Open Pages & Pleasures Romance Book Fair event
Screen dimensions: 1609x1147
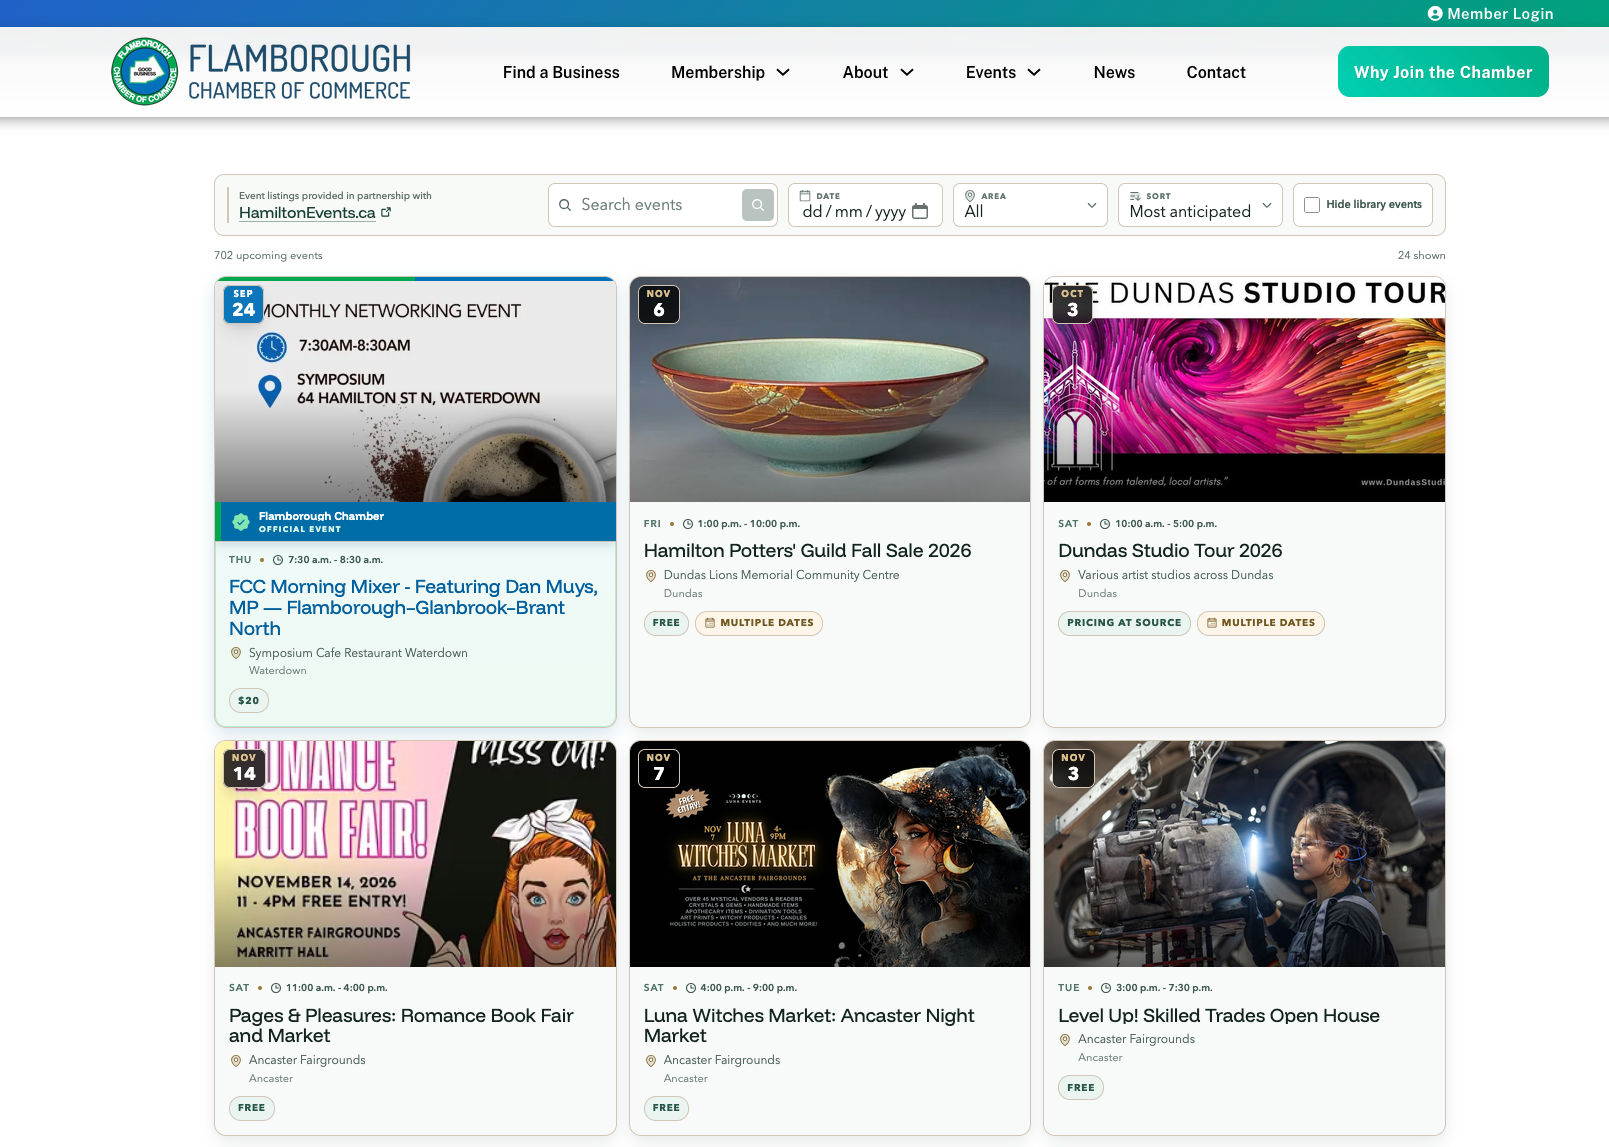(x=401, y=1025)
